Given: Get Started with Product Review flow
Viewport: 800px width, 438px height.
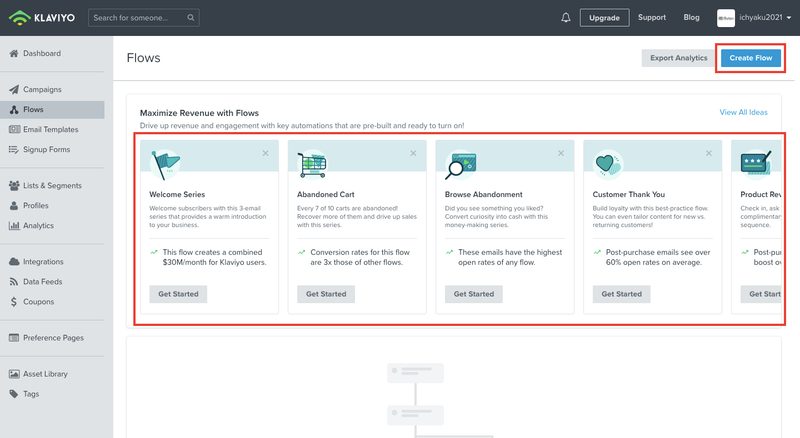Looking at the screenshot, I should pos(762,294).
